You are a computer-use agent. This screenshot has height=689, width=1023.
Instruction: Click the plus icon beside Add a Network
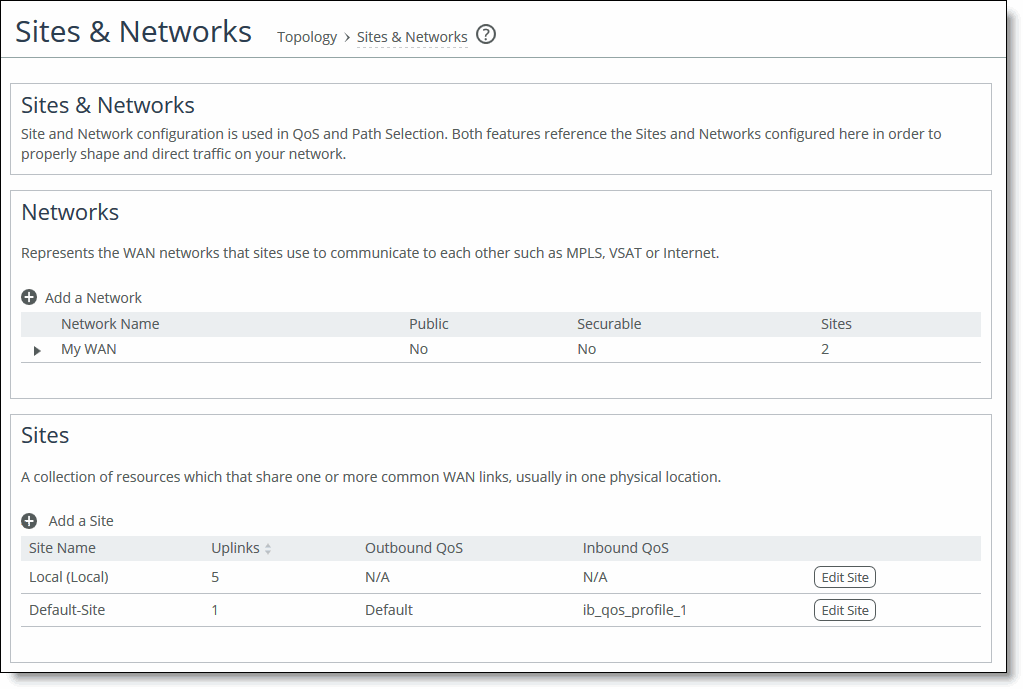[29, 297]
